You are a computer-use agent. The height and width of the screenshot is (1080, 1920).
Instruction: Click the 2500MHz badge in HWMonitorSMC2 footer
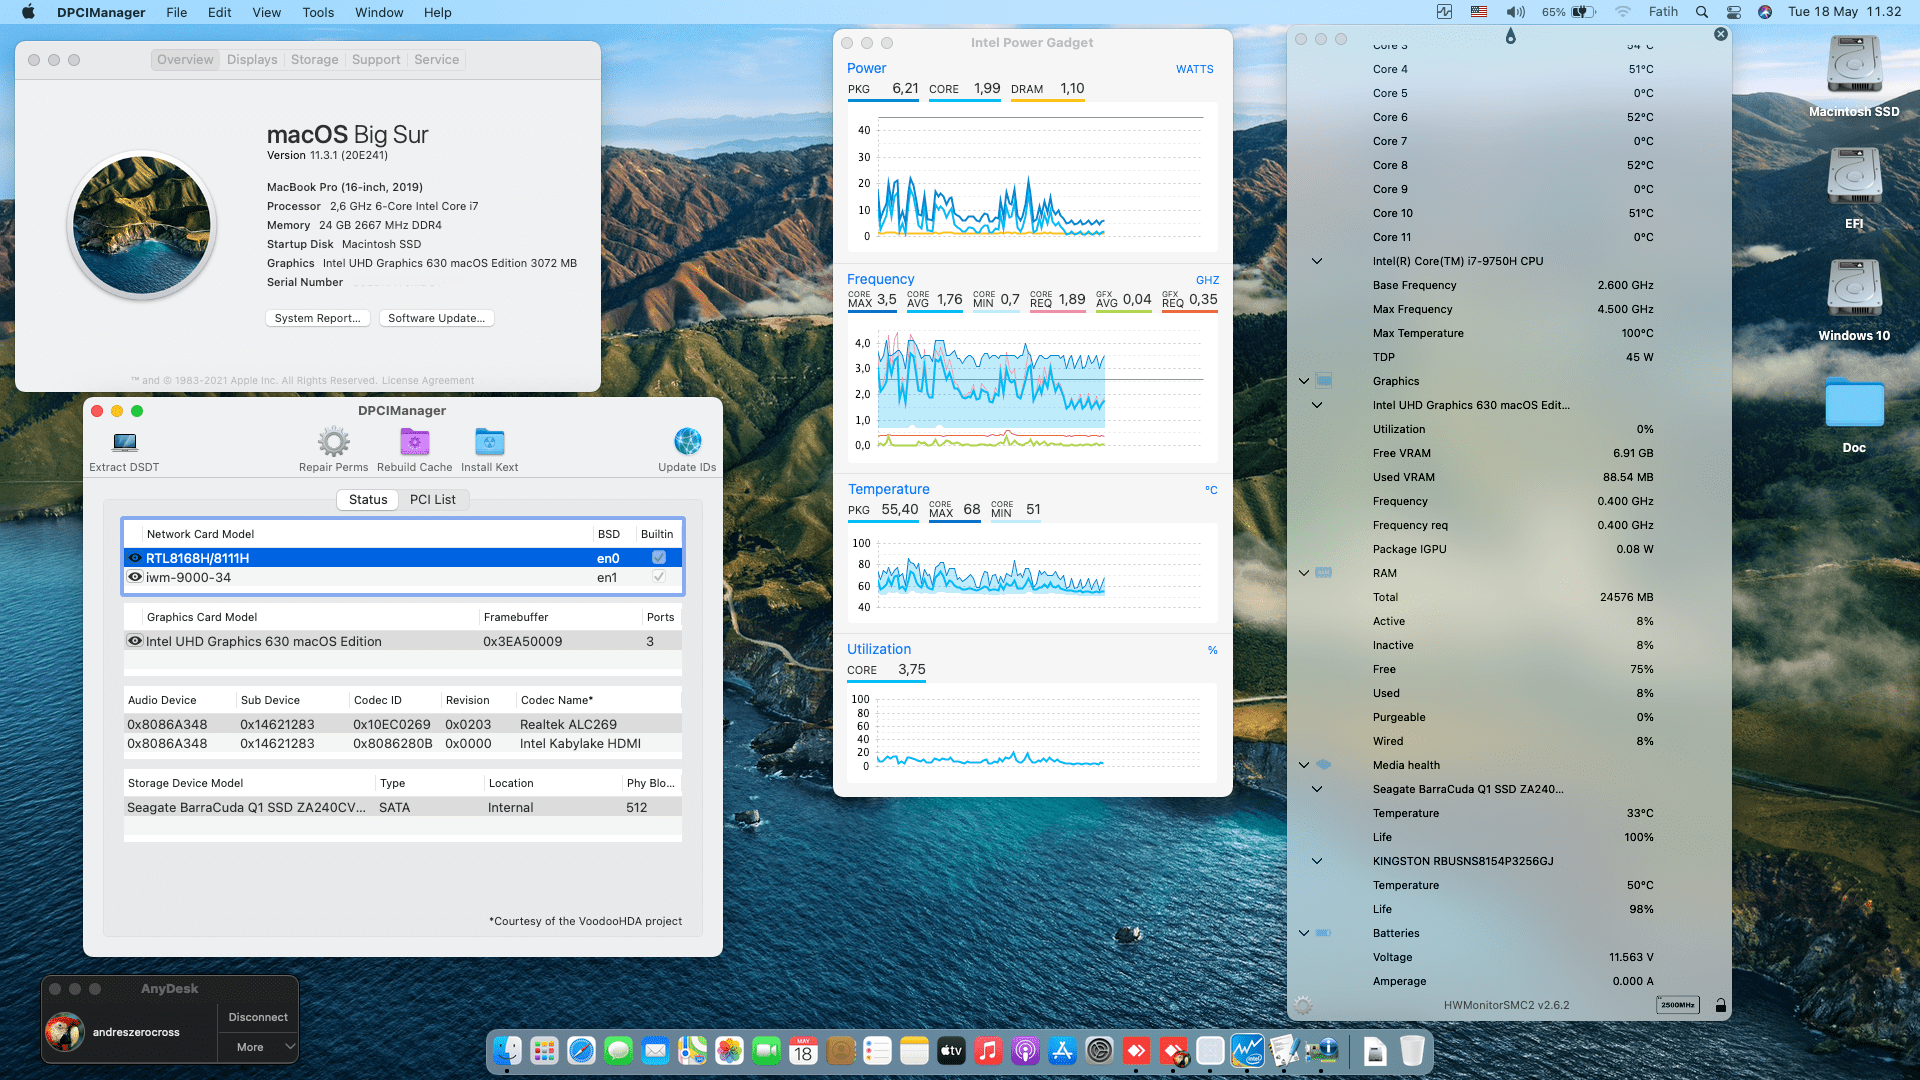tap(1677, 1005)
